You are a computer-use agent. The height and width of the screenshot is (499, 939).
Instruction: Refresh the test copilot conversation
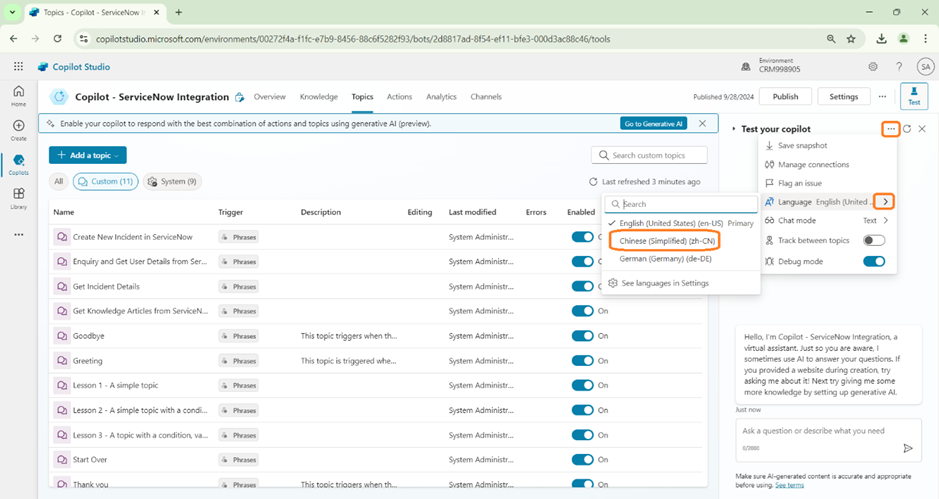(x=906, y=129)
